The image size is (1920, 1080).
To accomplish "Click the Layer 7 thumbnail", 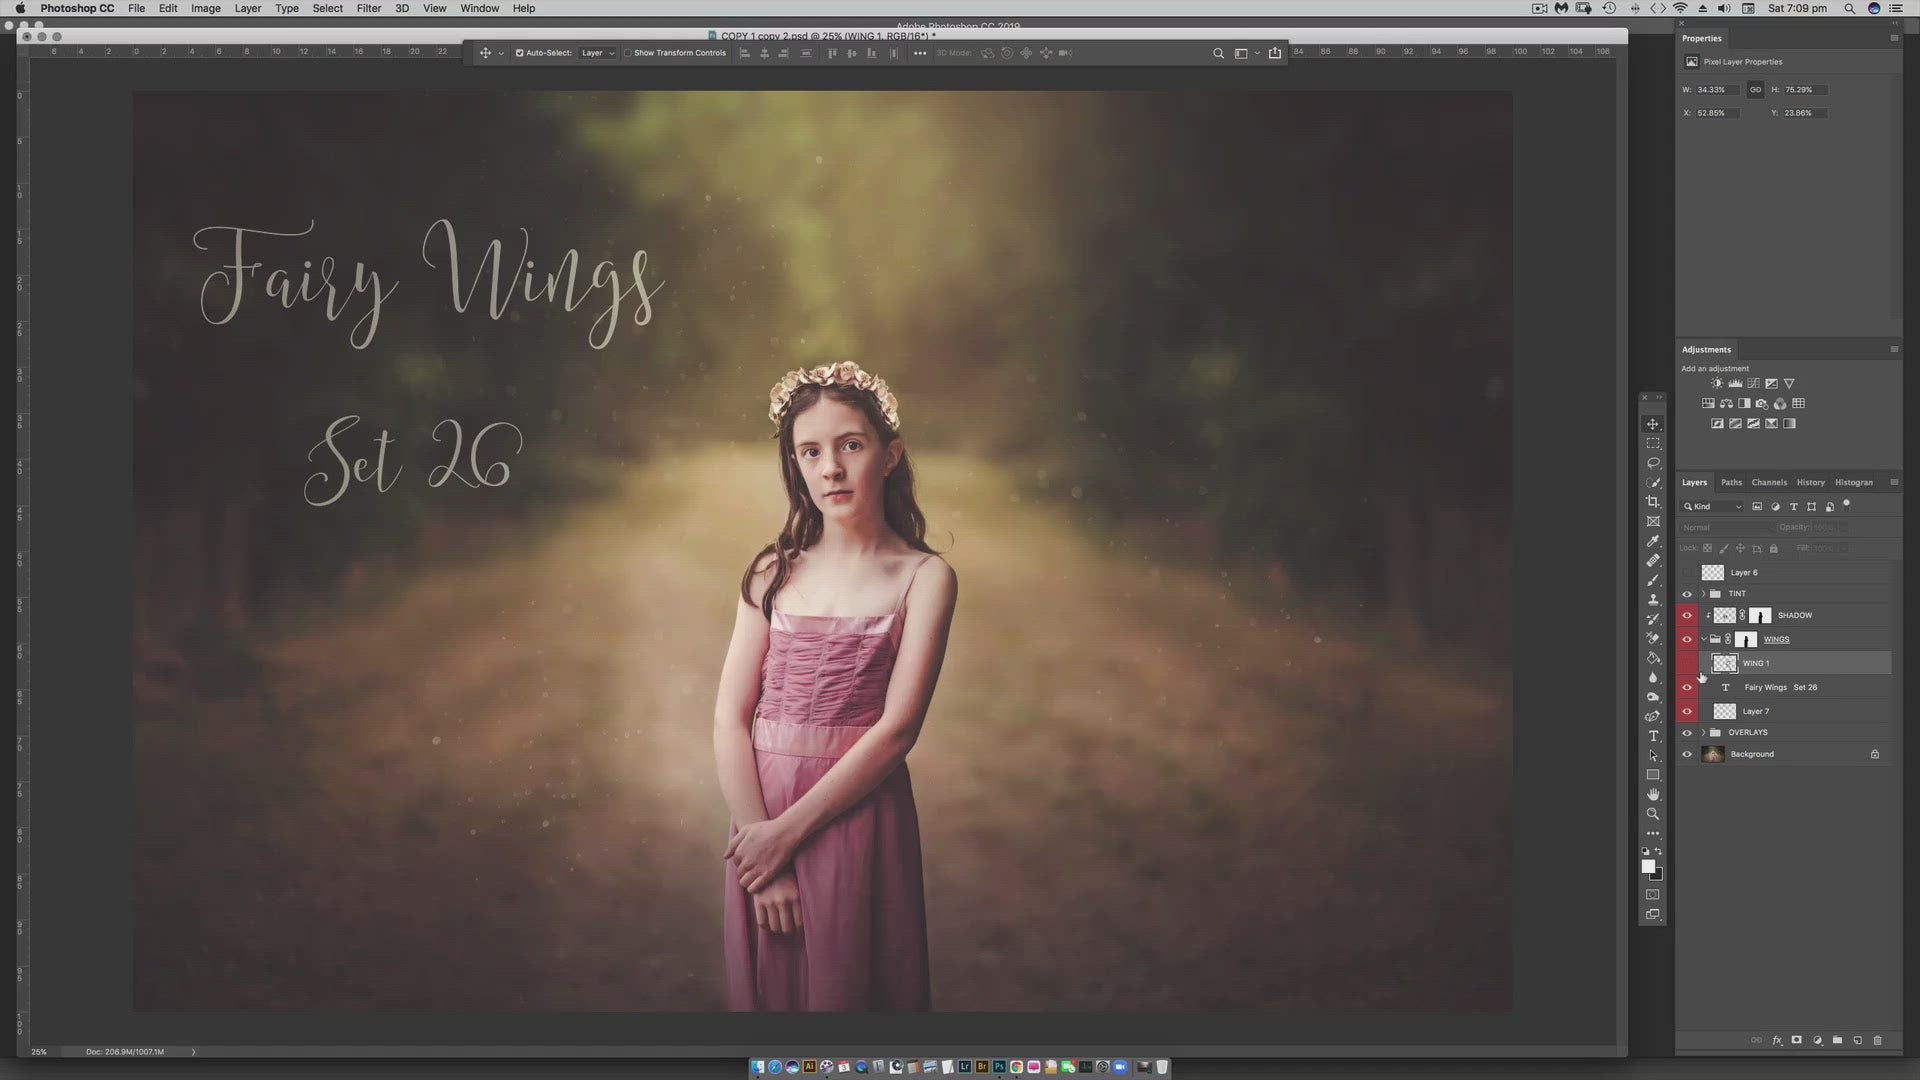I will click(1724, 711).
